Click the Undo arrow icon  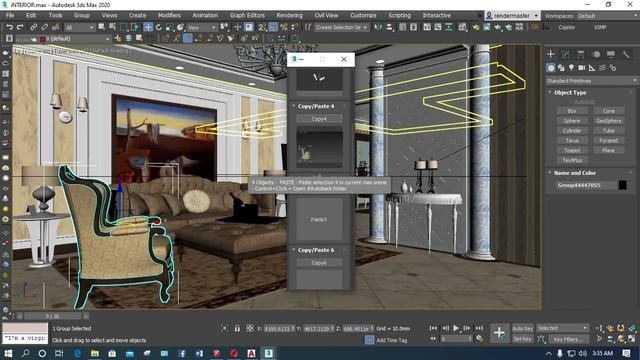click(9, 27)
